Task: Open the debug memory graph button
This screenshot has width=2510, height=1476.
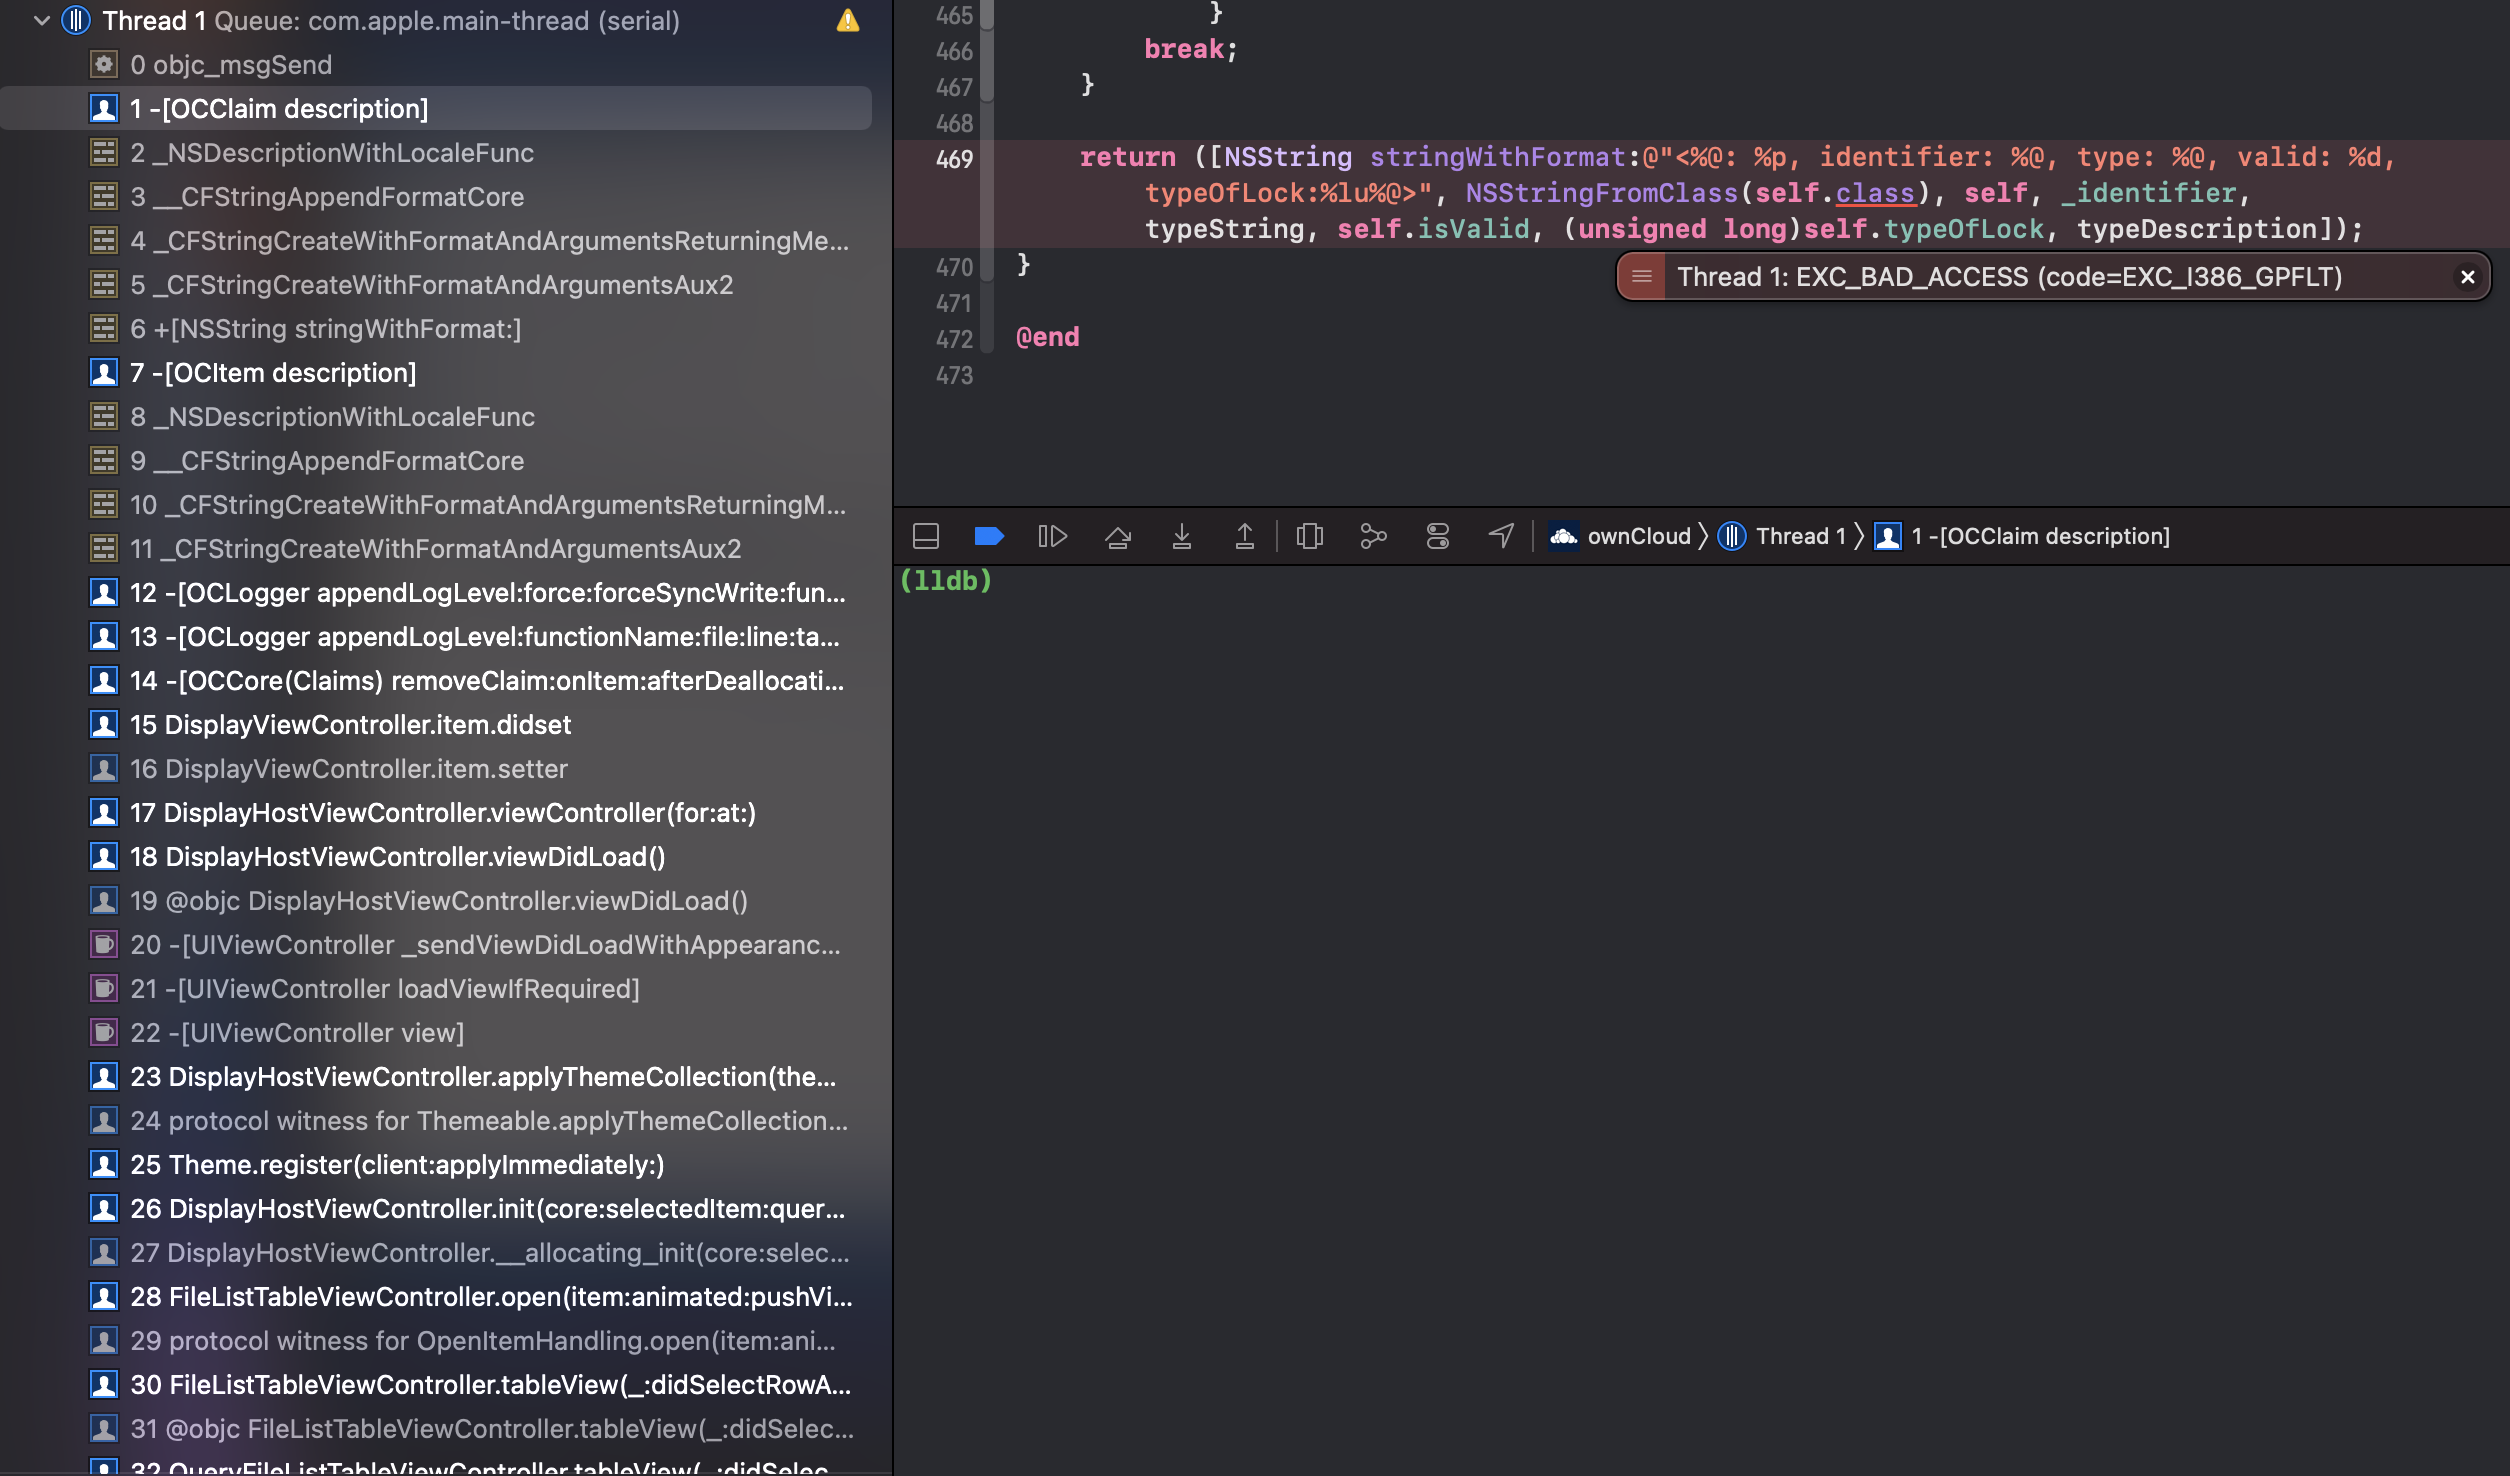Action: (x=1374, y=537)
